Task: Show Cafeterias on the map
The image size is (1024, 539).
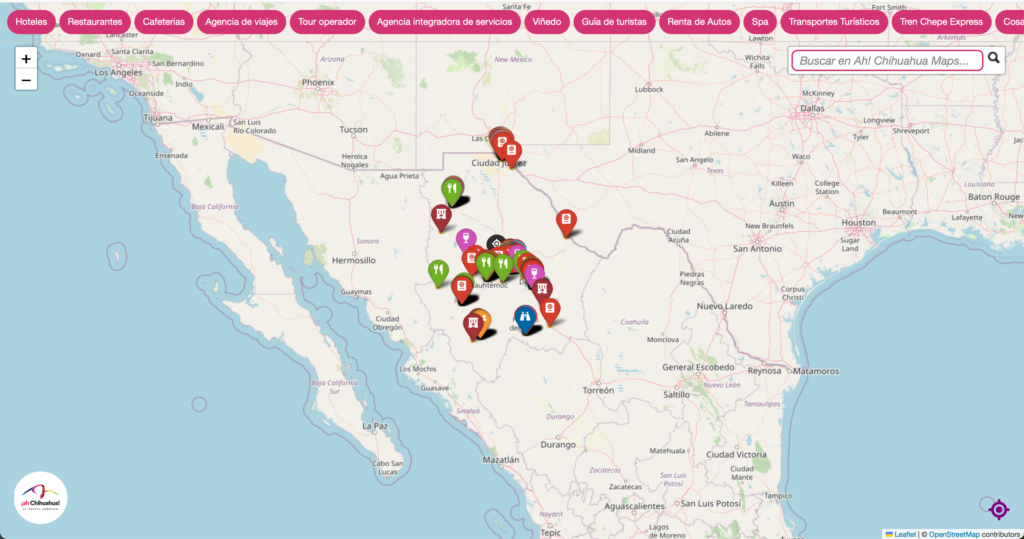Action: 163,21
